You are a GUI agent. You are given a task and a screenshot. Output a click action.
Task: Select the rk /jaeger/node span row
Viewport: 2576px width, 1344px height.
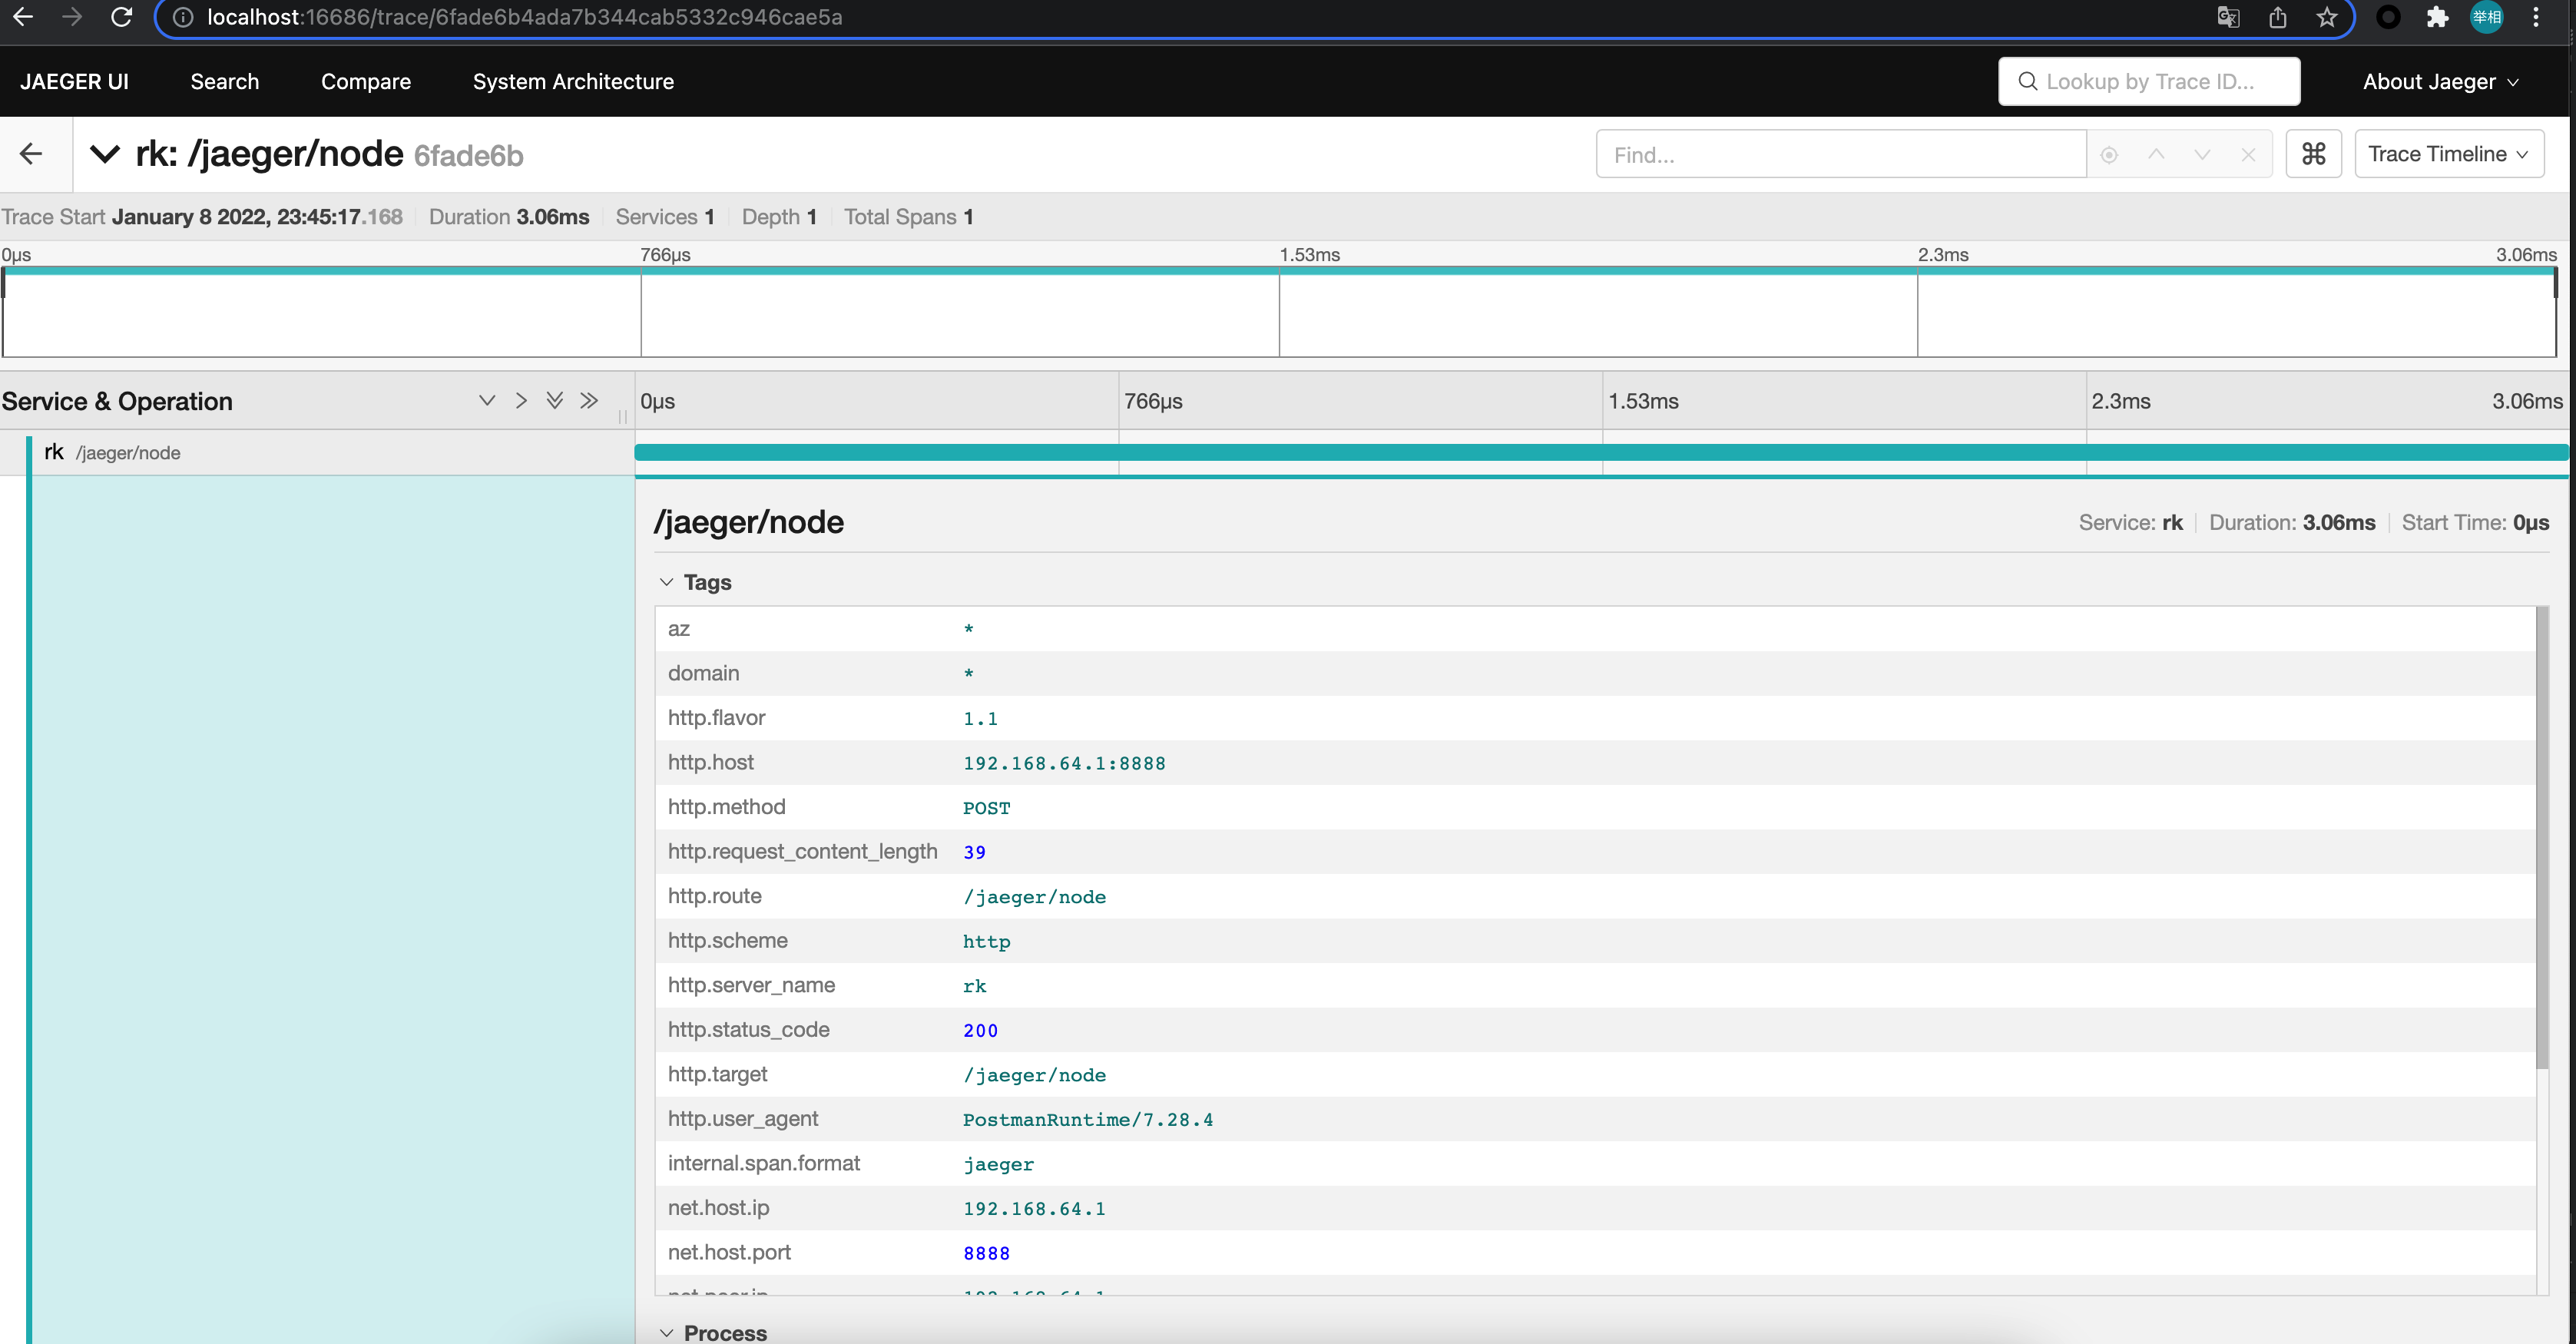tap(318, 452)
